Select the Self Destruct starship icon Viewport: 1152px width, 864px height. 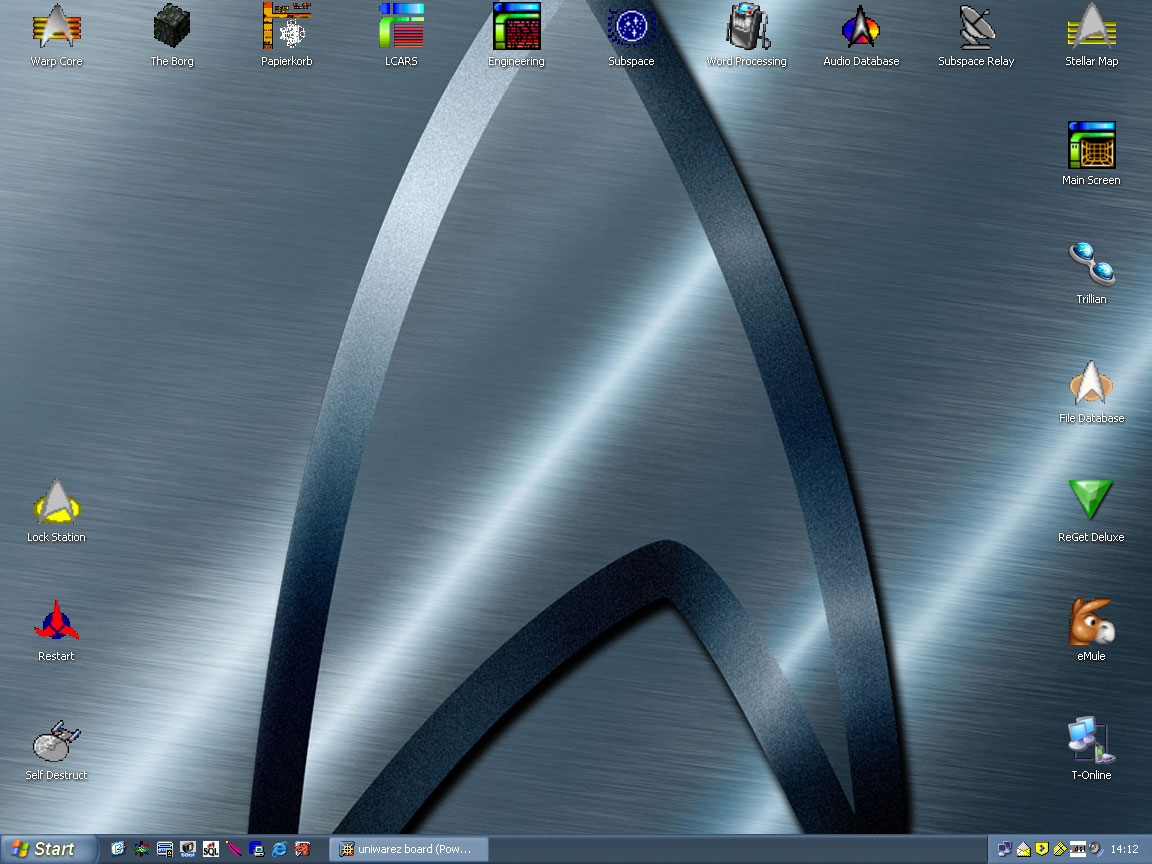point(56,742)
